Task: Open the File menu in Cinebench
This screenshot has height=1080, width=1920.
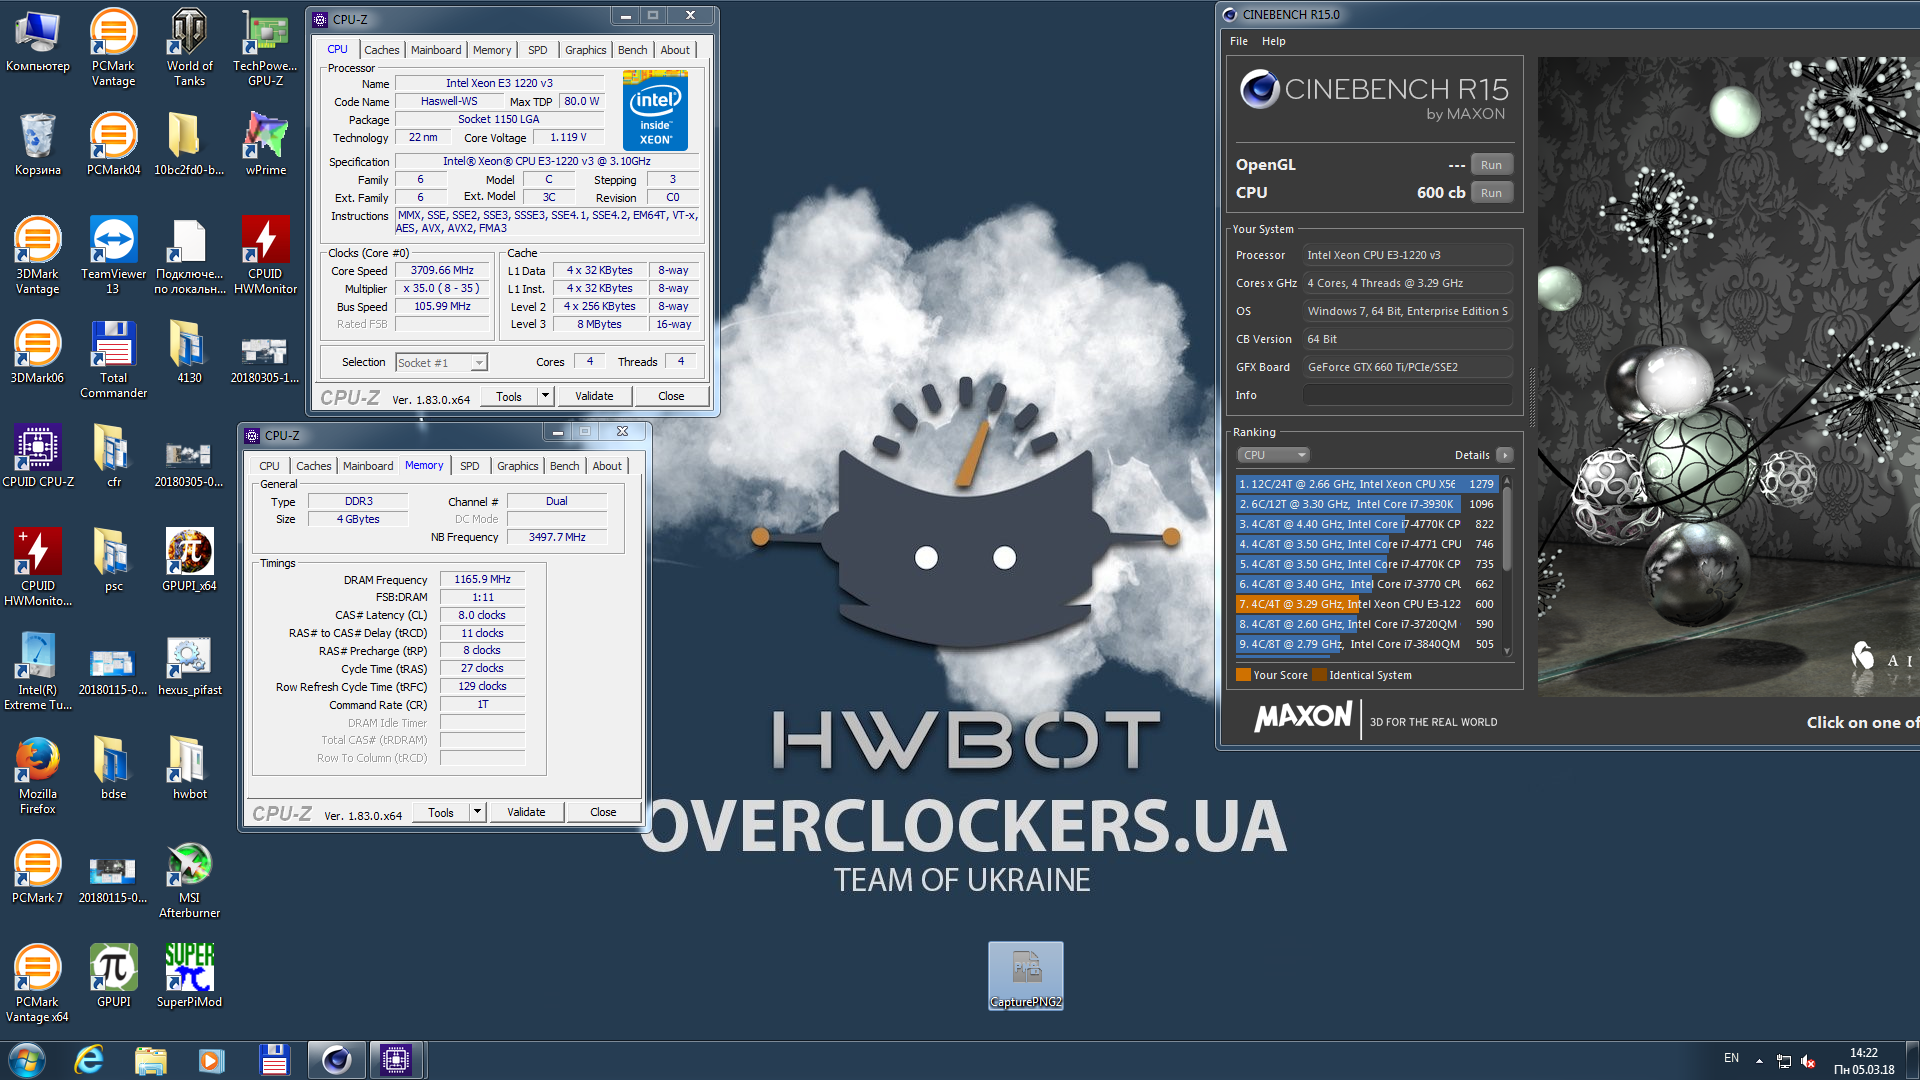Action: (x=1239, y=41)
